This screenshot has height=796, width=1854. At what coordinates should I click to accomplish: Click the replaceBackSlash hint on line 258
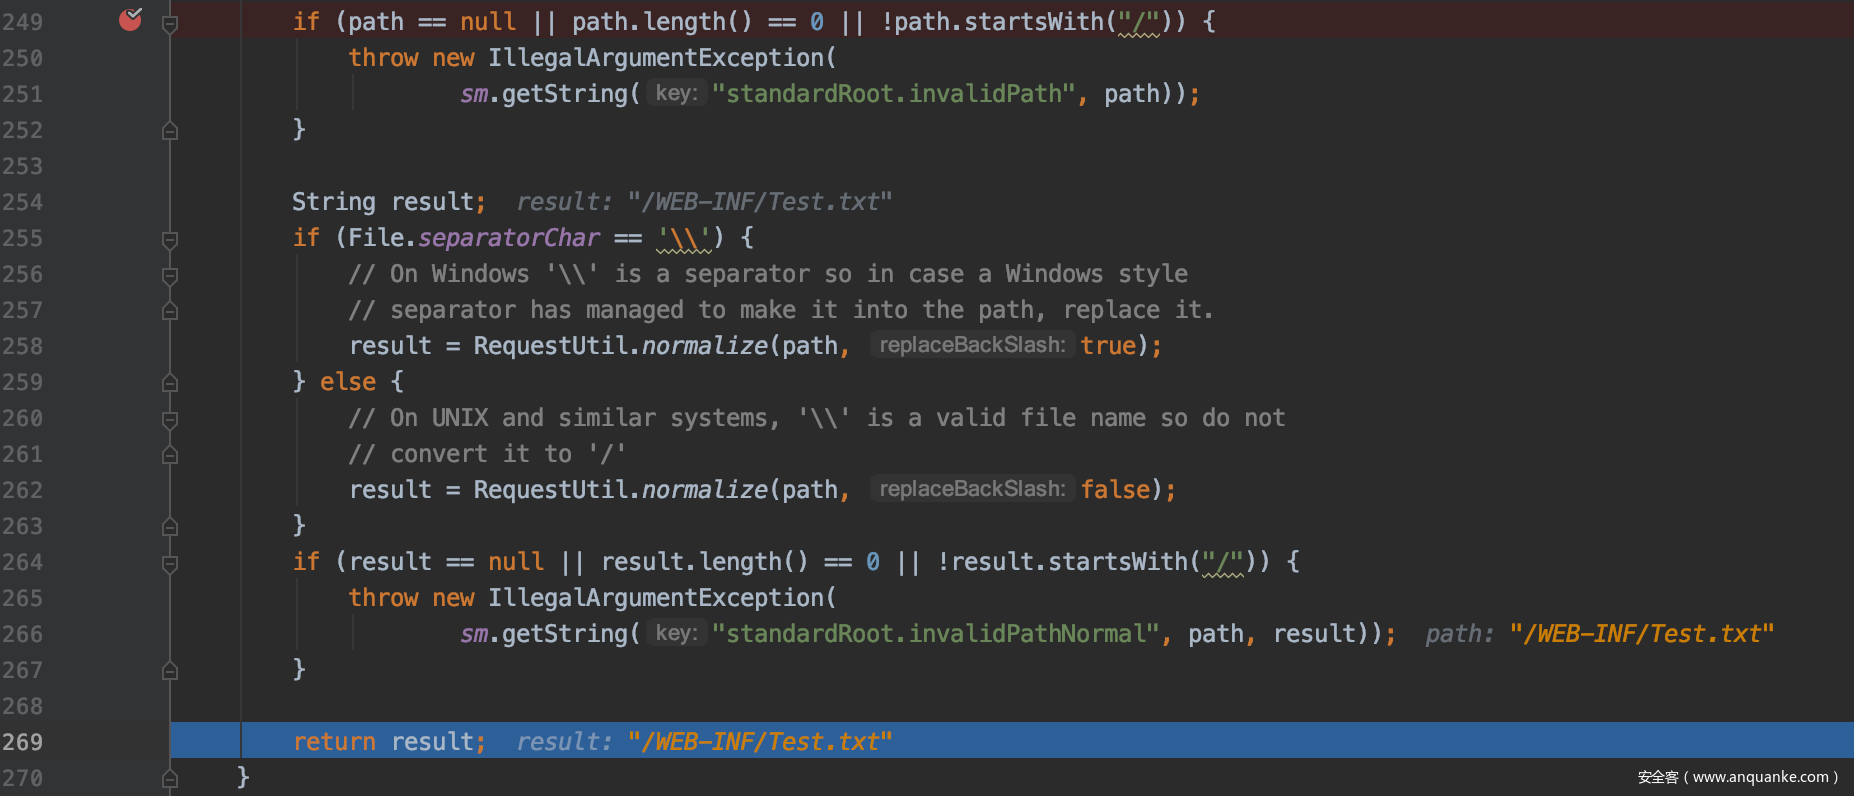click(971, 345)
